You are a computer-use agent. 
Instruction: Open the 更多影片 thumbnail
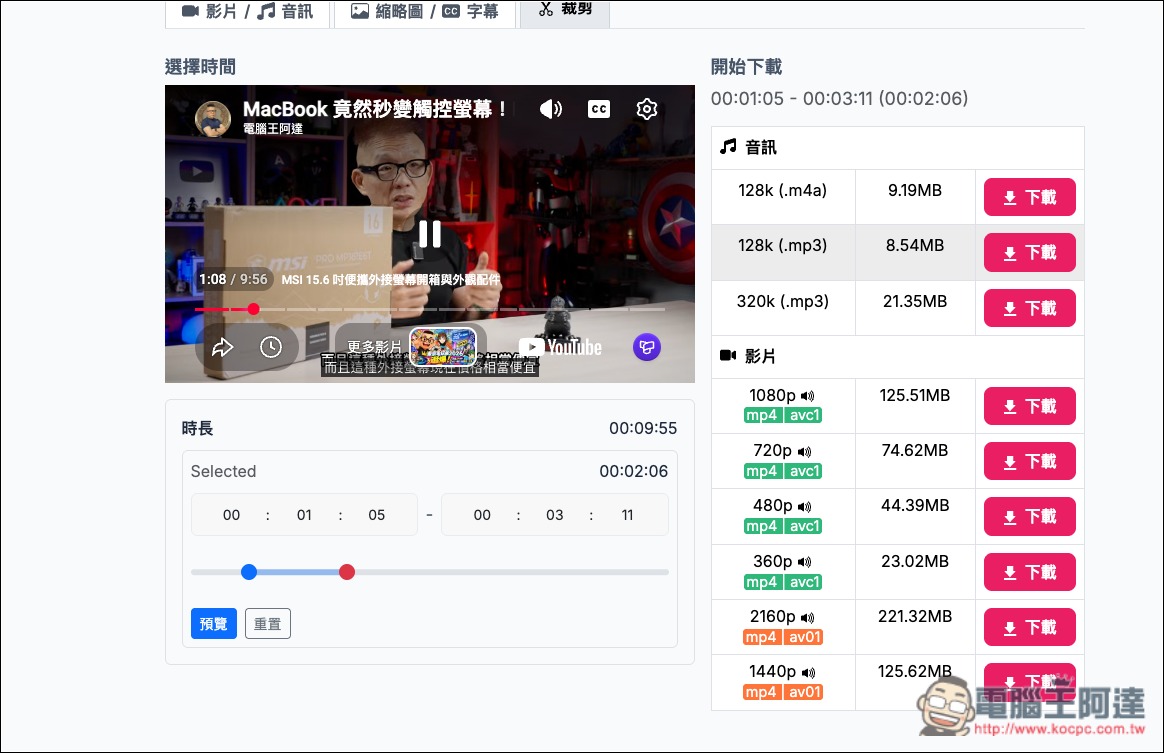pos(442,346)
